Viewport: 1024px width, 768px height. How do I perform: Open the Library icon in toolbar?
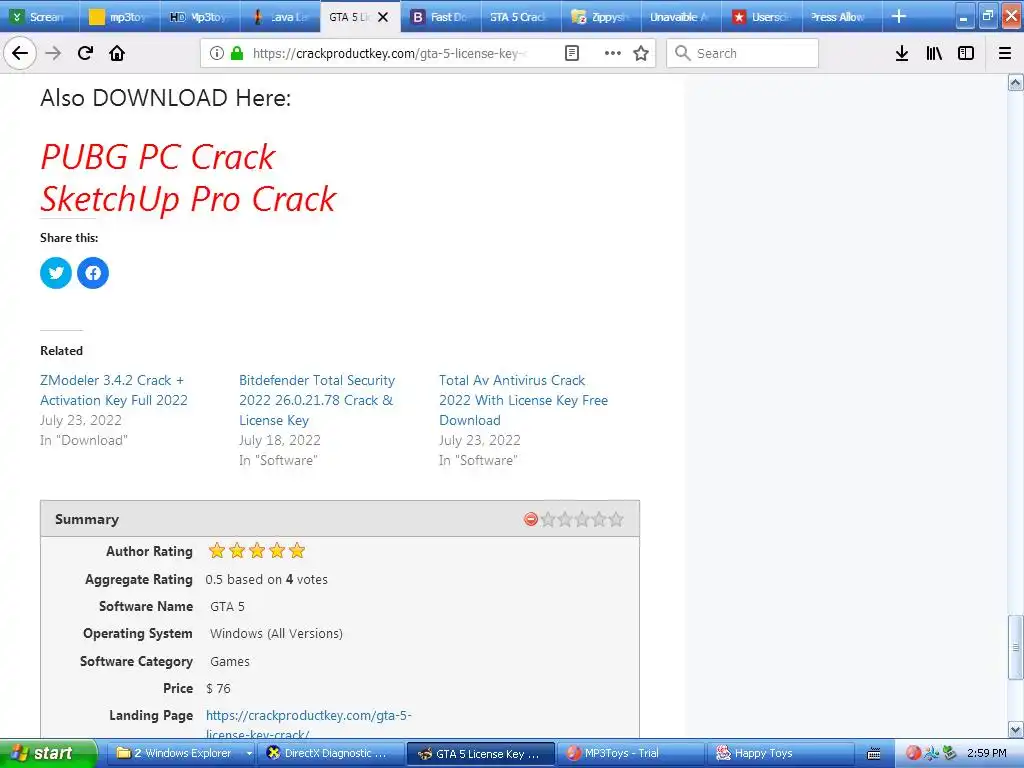pos(934,53)
